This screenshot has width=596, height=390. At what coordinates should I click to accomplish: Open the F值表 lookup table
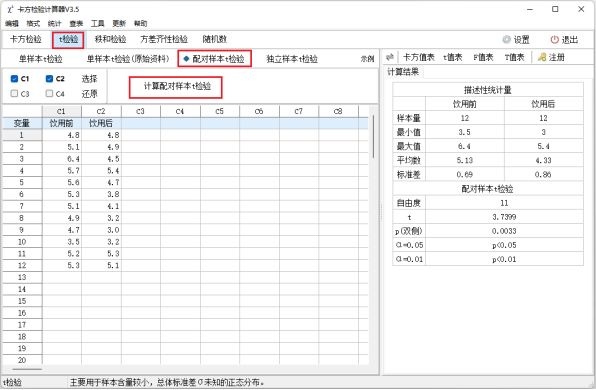(x=483, y=57)
